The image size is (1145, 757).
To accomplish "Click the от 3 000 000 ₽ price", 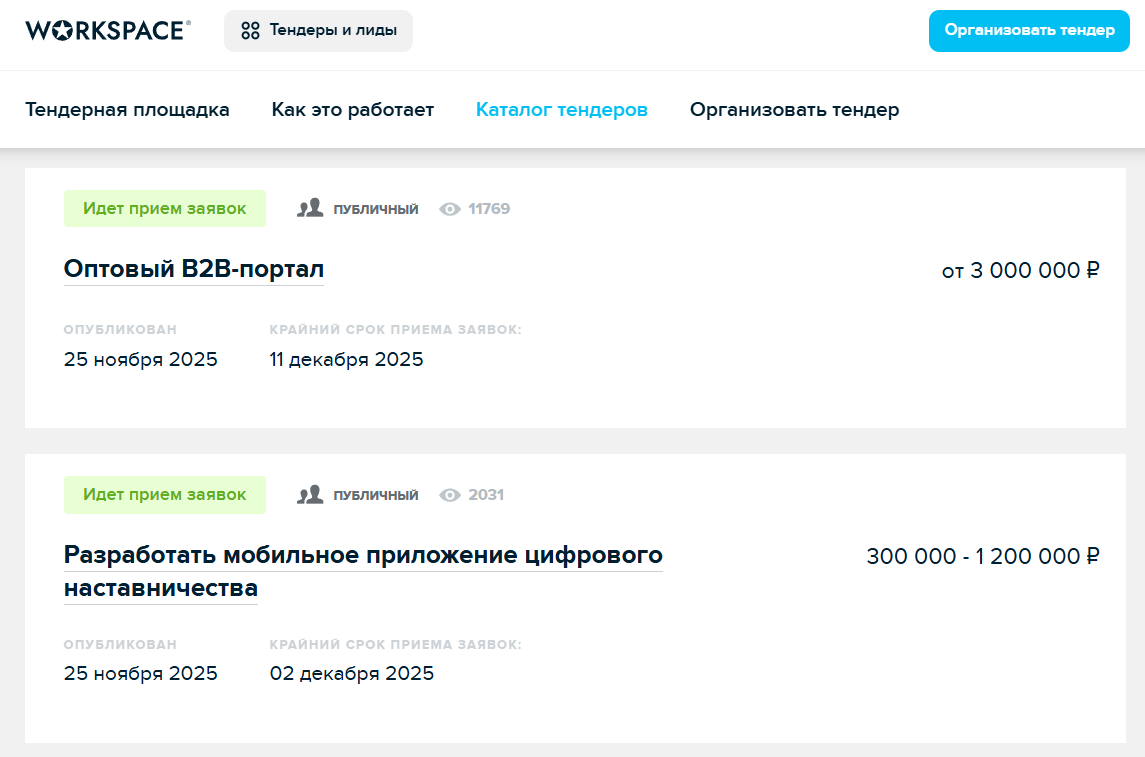I will point(1020,270).
